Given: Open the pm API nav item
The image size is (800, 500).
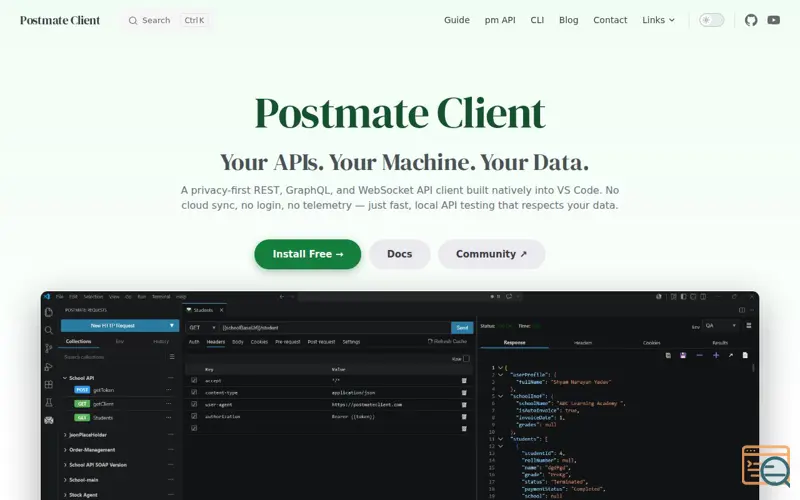Looking at the screenshot, I should (x=500, y=20).
